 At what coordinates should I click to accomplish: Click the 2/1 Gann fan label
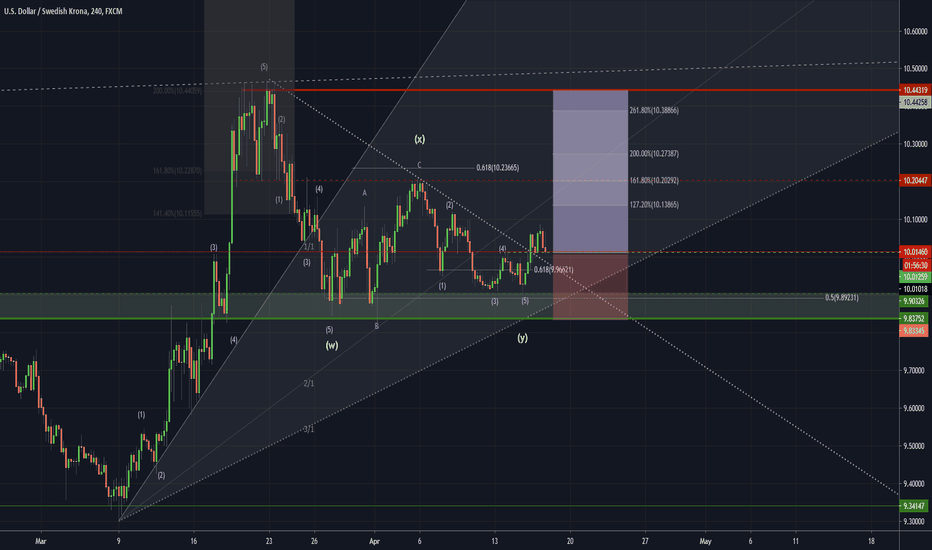[x=308, y=384]
